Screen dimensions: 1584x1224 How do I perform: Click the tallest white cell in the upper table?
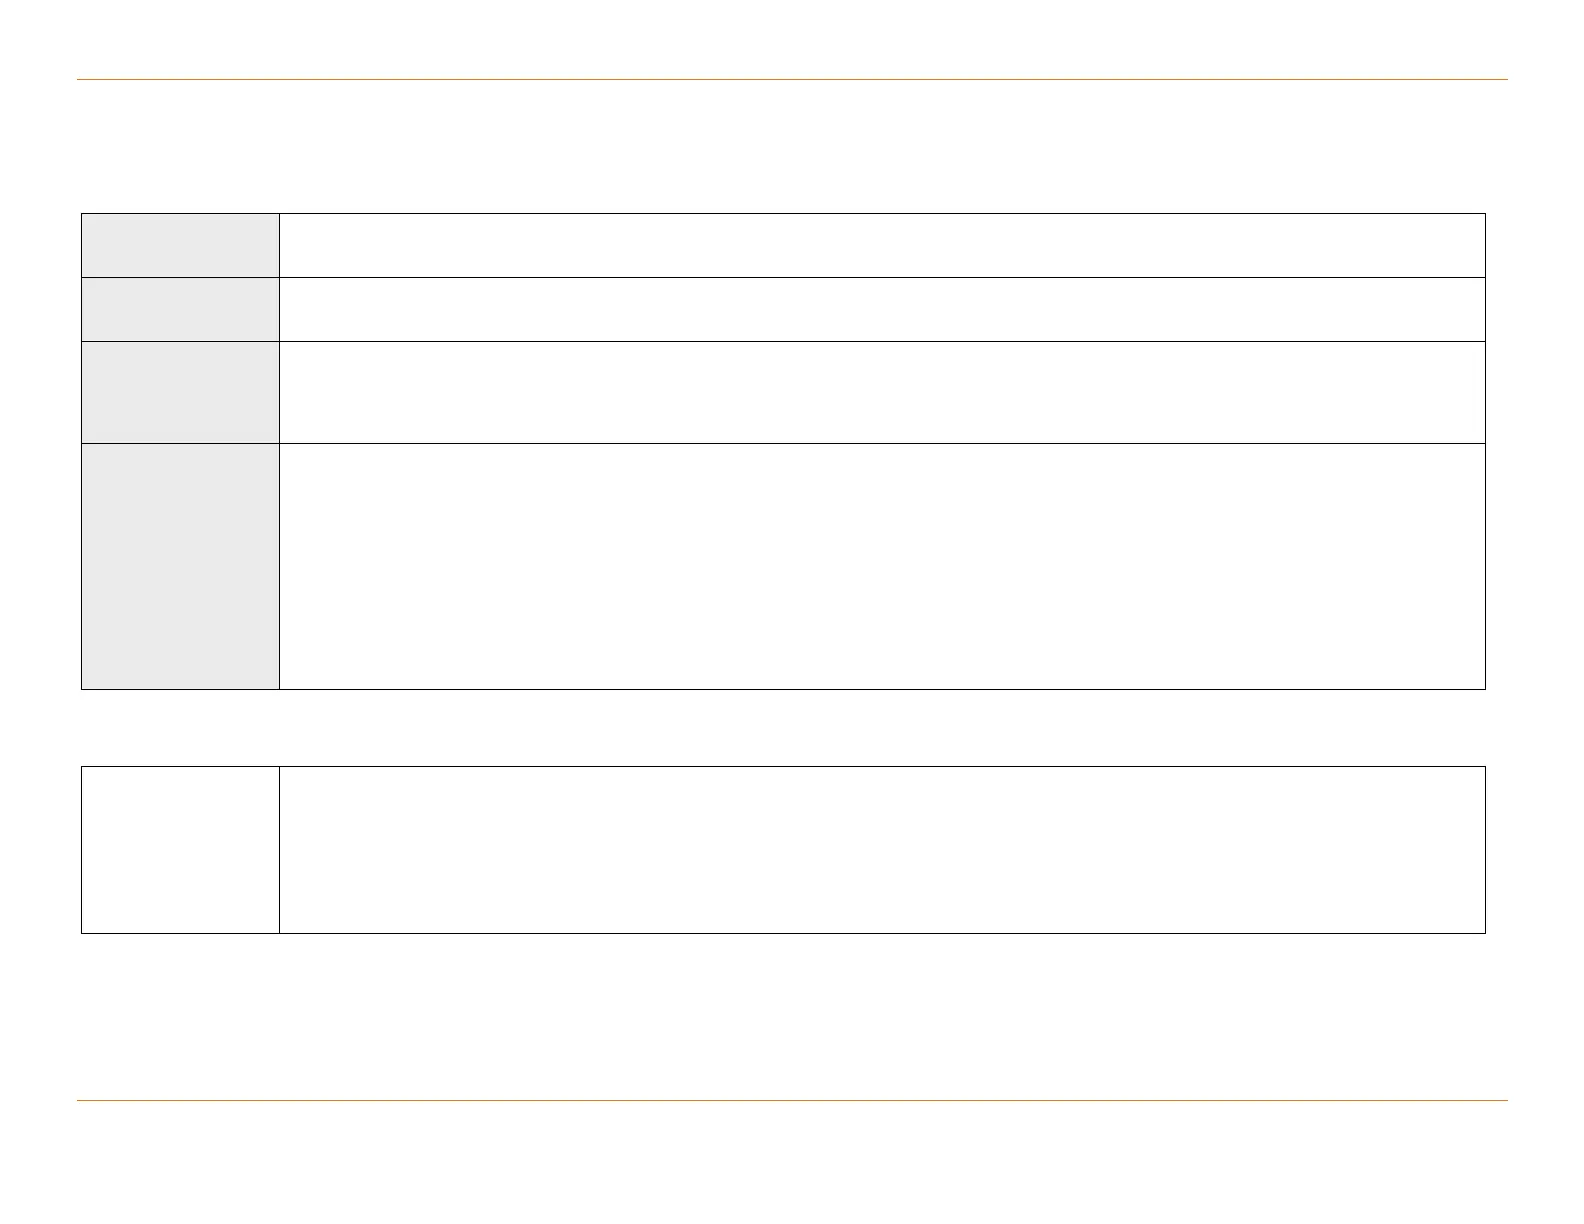(882, 566)
